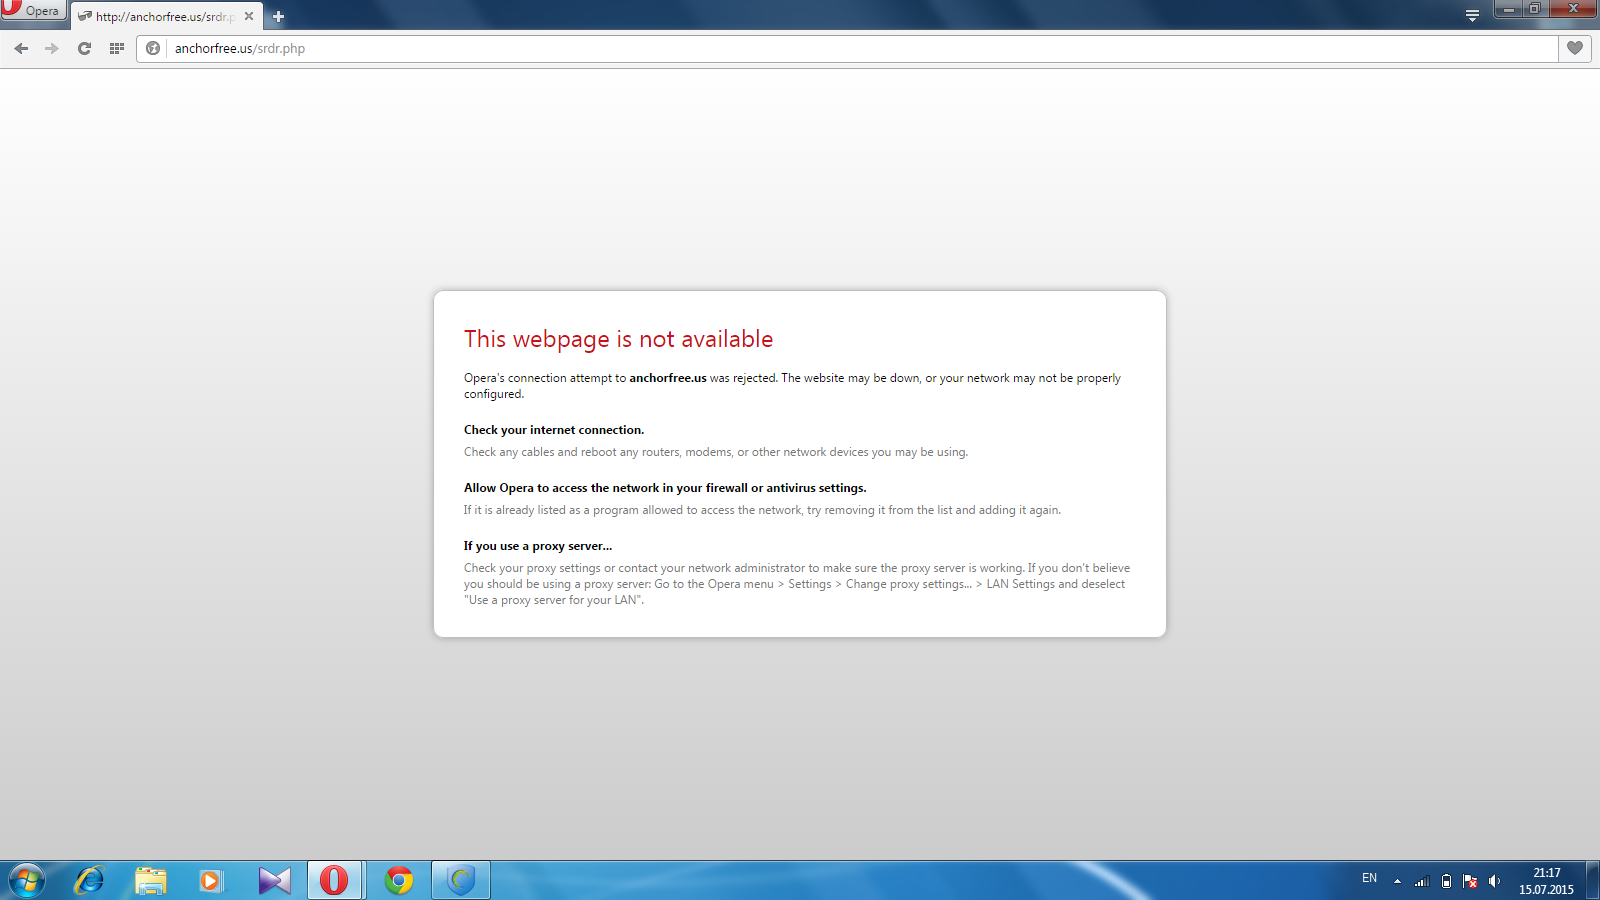Close the anchorfree.us tab
Image resolution: width=1600 pixels, height=900 pixels.
click(249, 16)
